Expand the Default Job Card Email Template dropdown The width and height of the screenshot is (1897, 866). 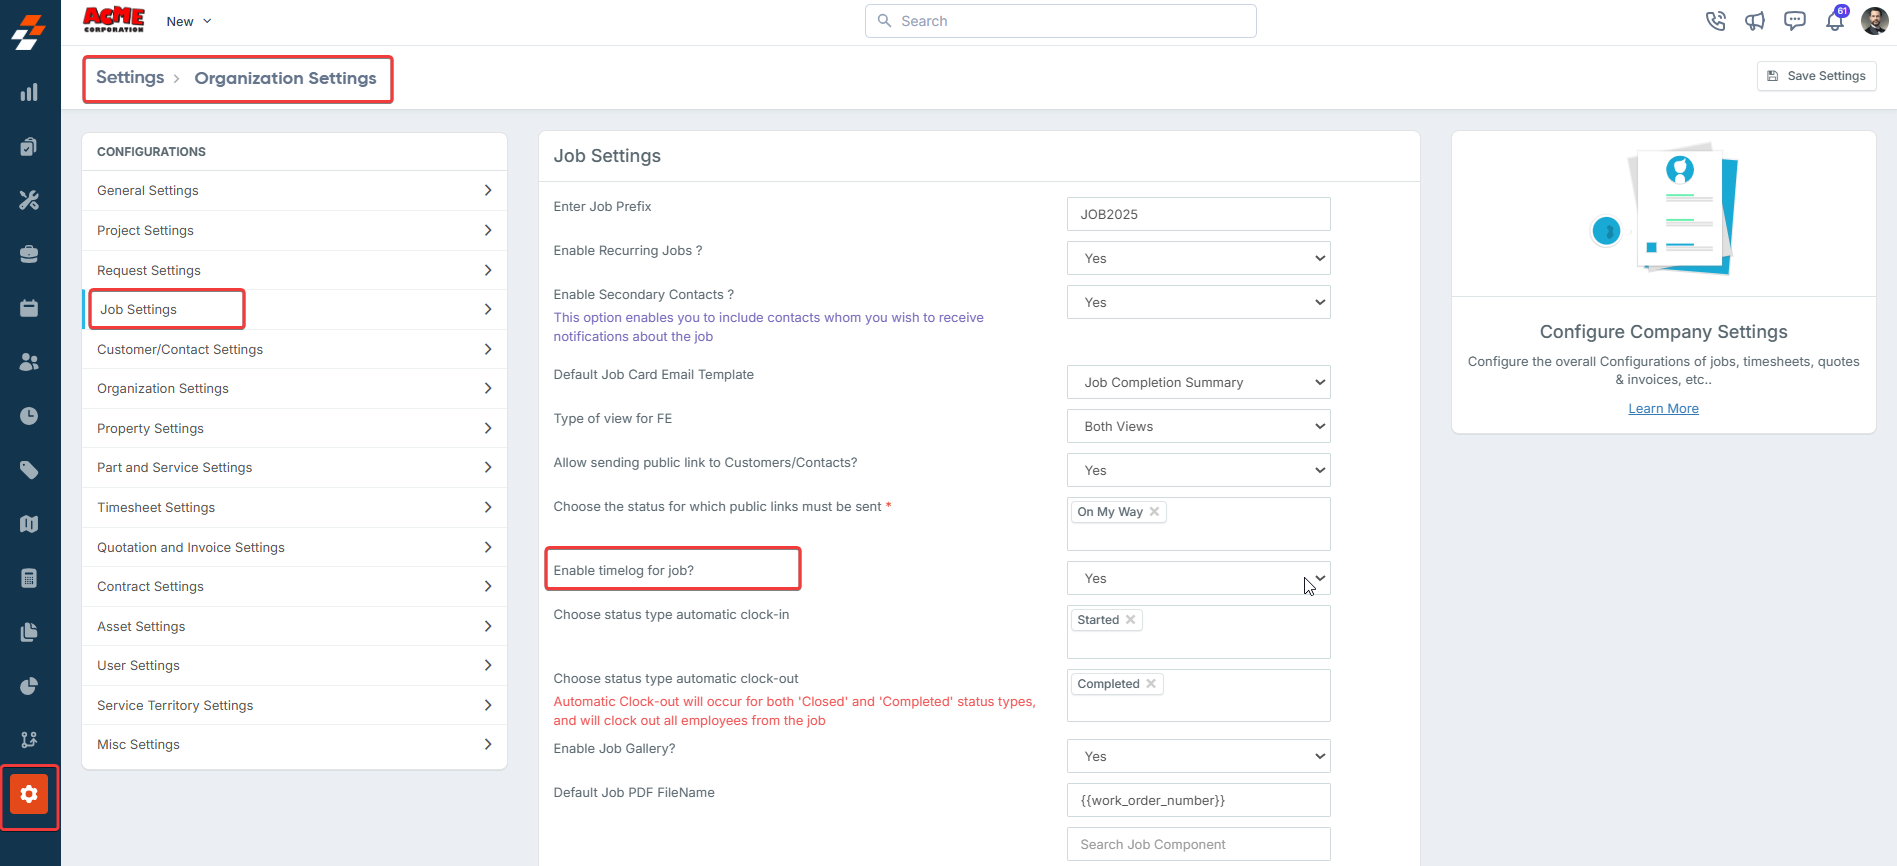pos(1198,382)
